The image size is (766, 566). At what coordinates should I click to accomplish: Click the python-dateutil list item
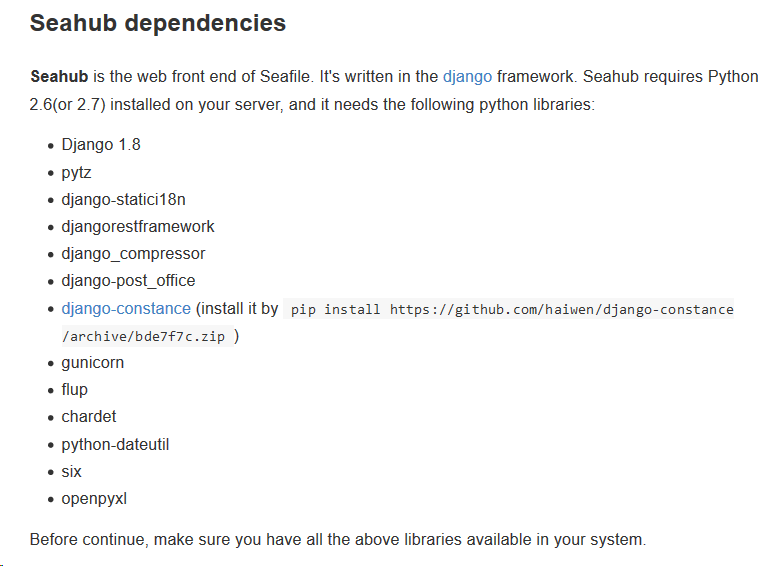tap(115, 445)
